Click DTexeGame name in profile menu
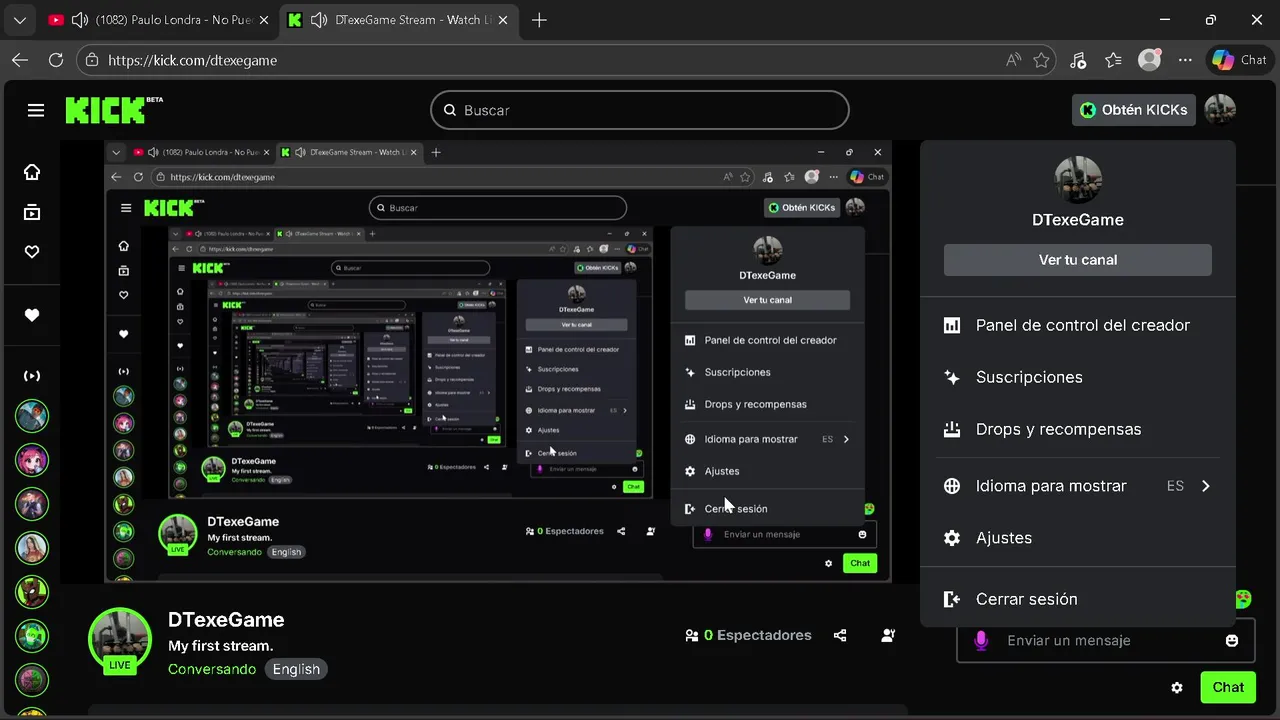The height and width of the screenshot is (720, 1280). [1078, 220]
